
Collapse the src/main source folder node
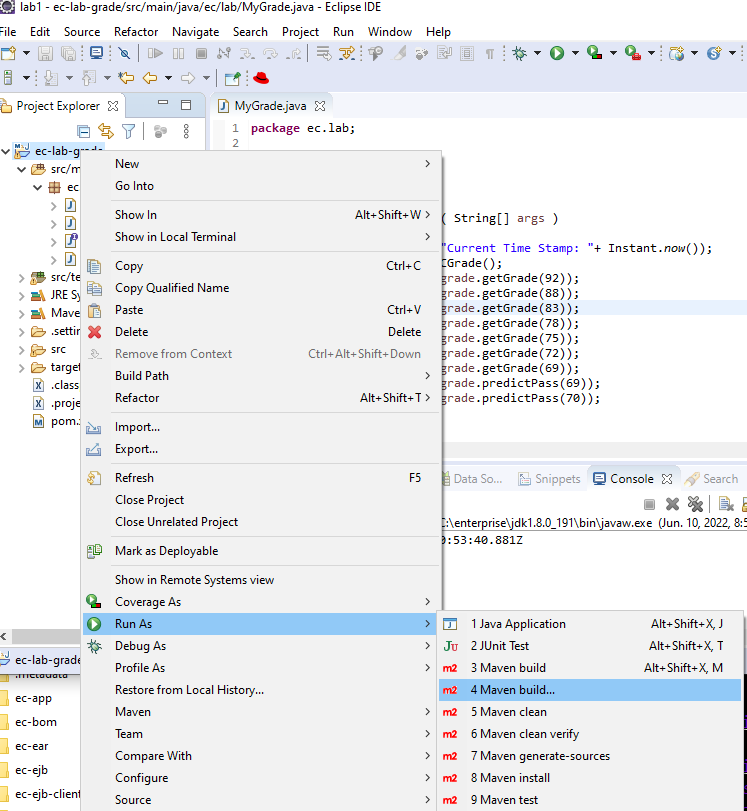[x=22, y=169]
